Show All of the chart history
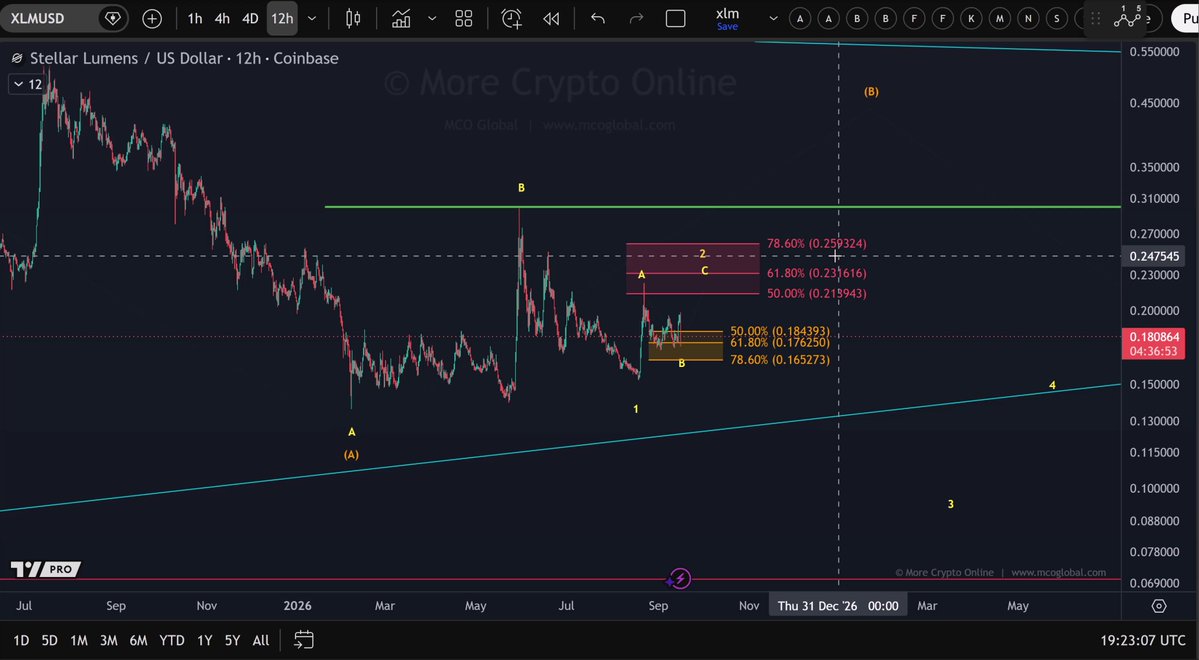The image size is (1199, 660). (261, 640)
